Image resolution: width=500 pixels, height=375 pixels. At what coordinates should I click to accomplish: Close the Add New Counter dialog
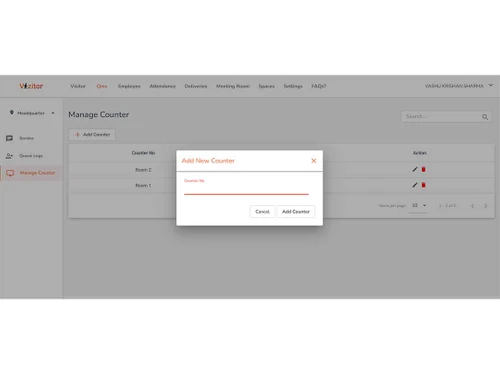click(314, 161)
